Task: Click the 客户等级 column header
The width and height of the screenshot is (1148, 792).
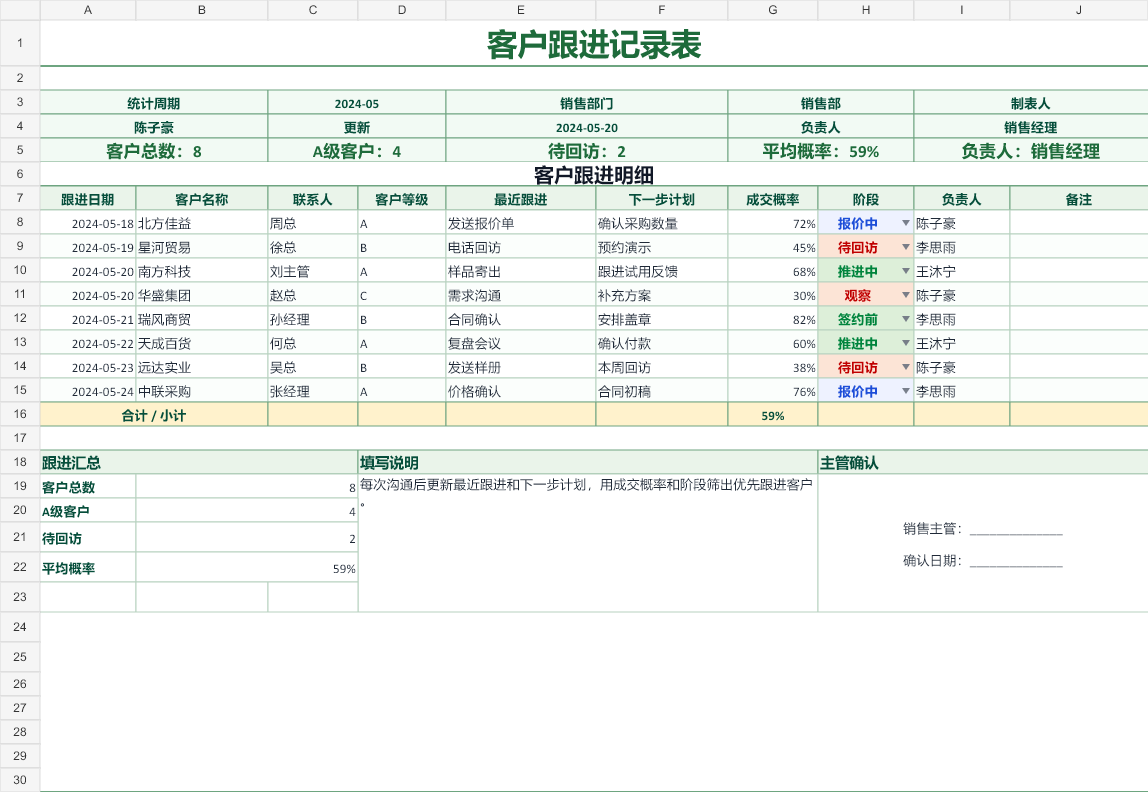Action: pos(401,199)
